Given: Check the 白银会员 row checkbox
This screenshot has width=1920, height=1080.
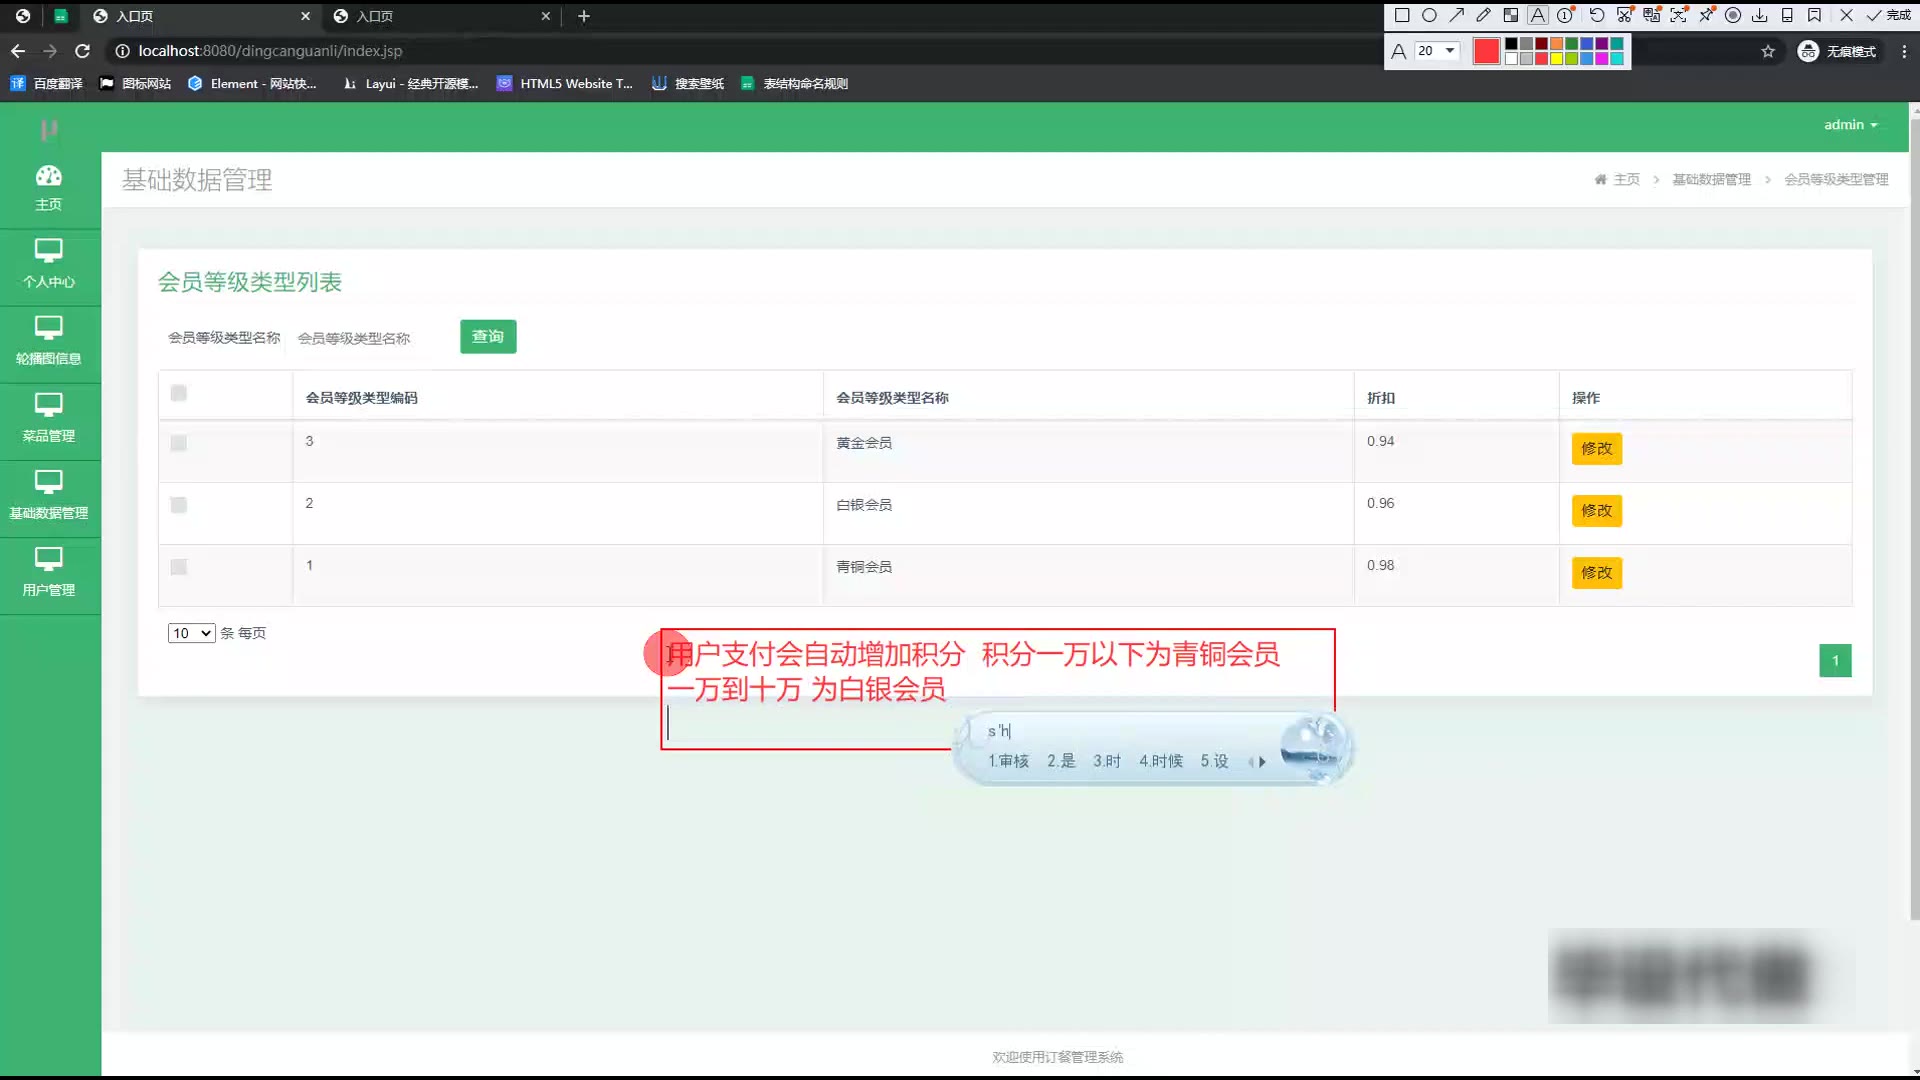Looking at the screenshot, I should click(x=179, y=505).
